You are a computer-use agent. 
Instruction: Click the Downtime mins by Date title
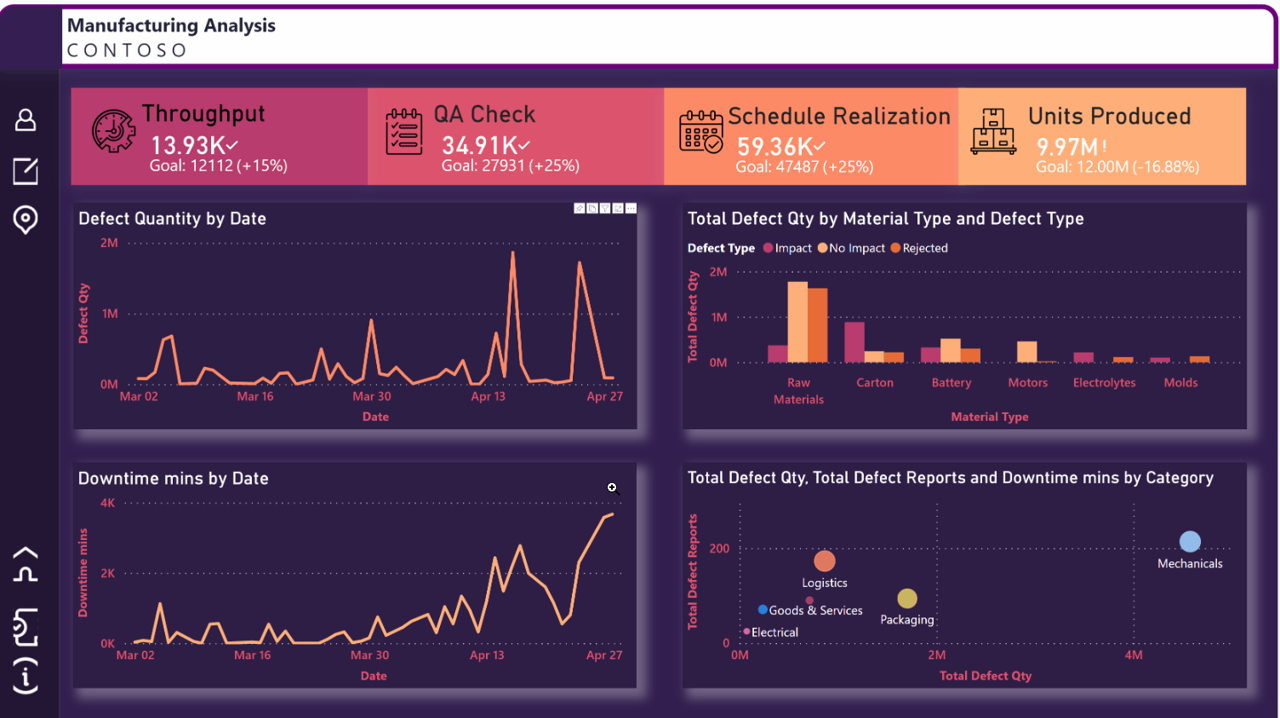(x=173, y=478)
